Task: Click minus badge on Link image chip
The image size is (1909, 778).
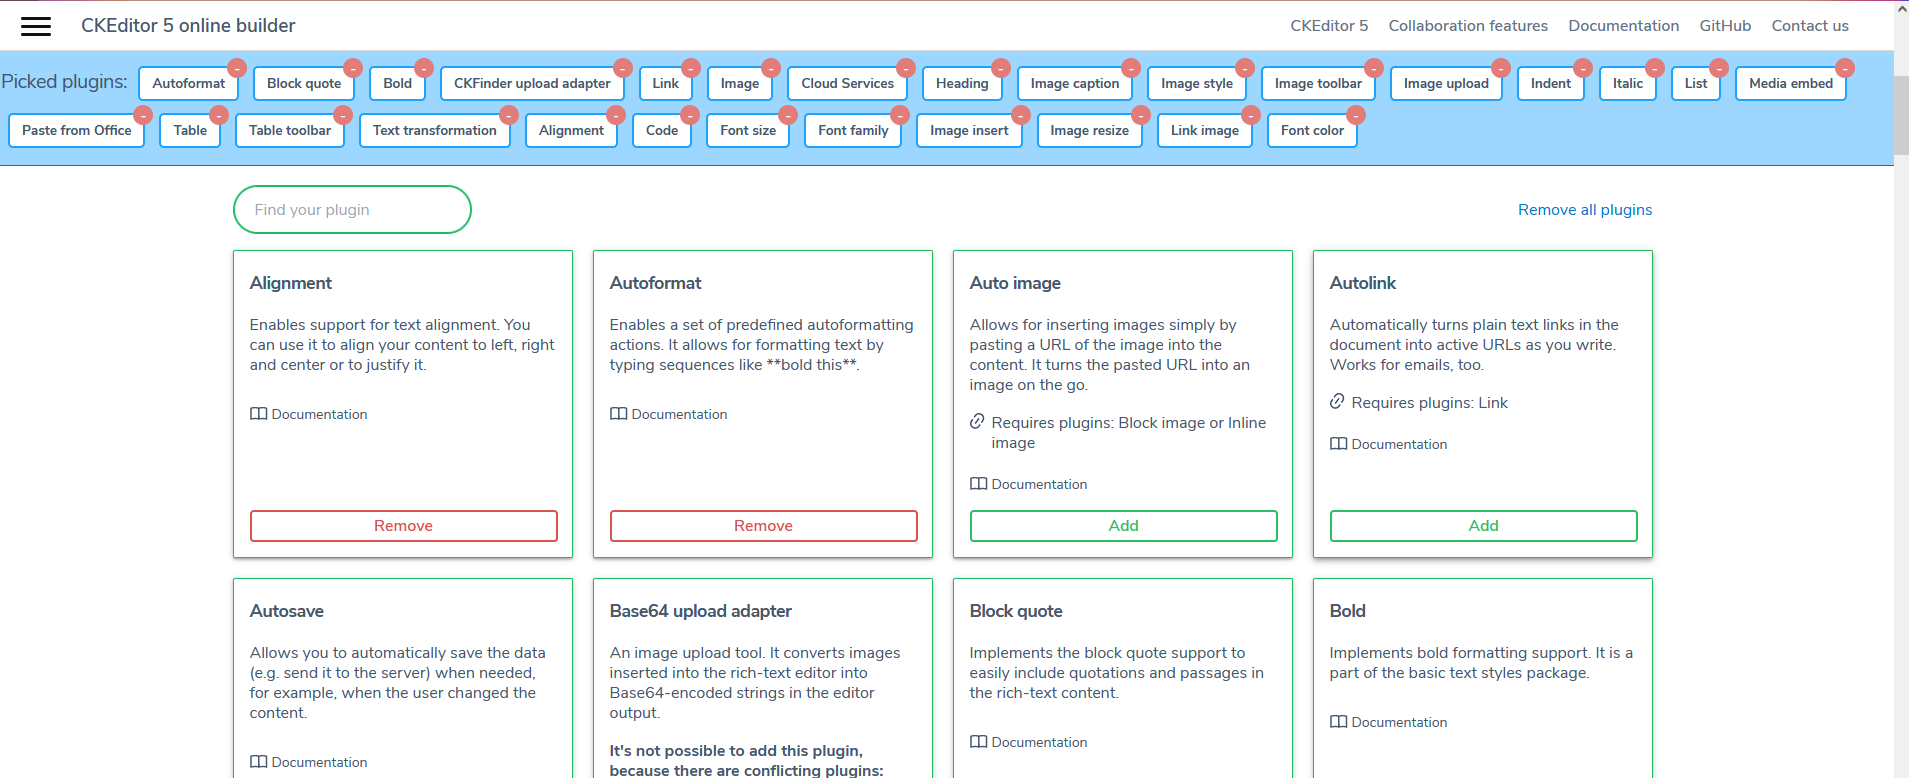Action: coord(1251,115)
